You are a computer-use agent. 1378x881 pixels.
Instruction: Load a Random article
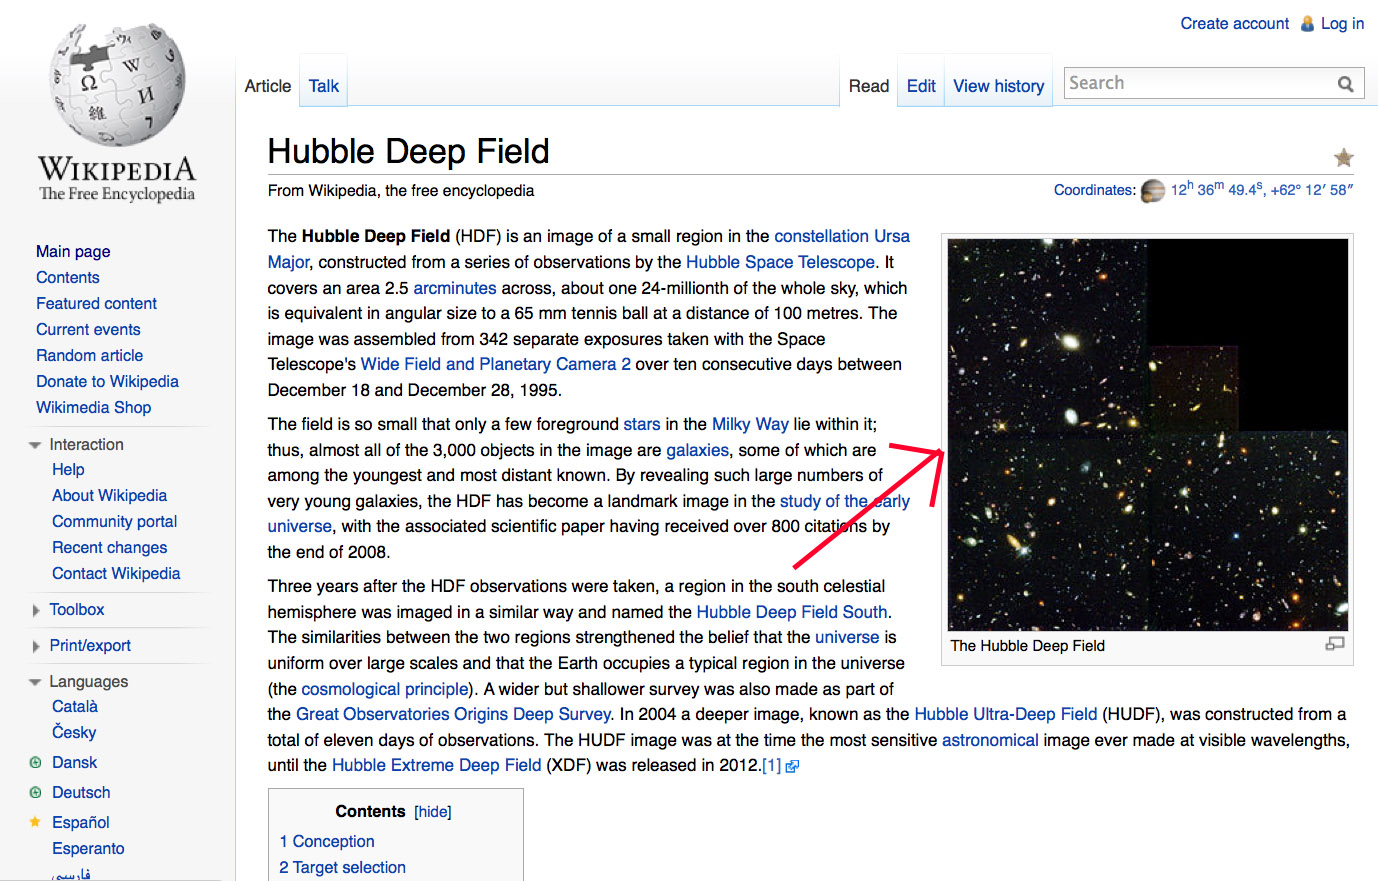pyautogui.click(x=89, y=355)
